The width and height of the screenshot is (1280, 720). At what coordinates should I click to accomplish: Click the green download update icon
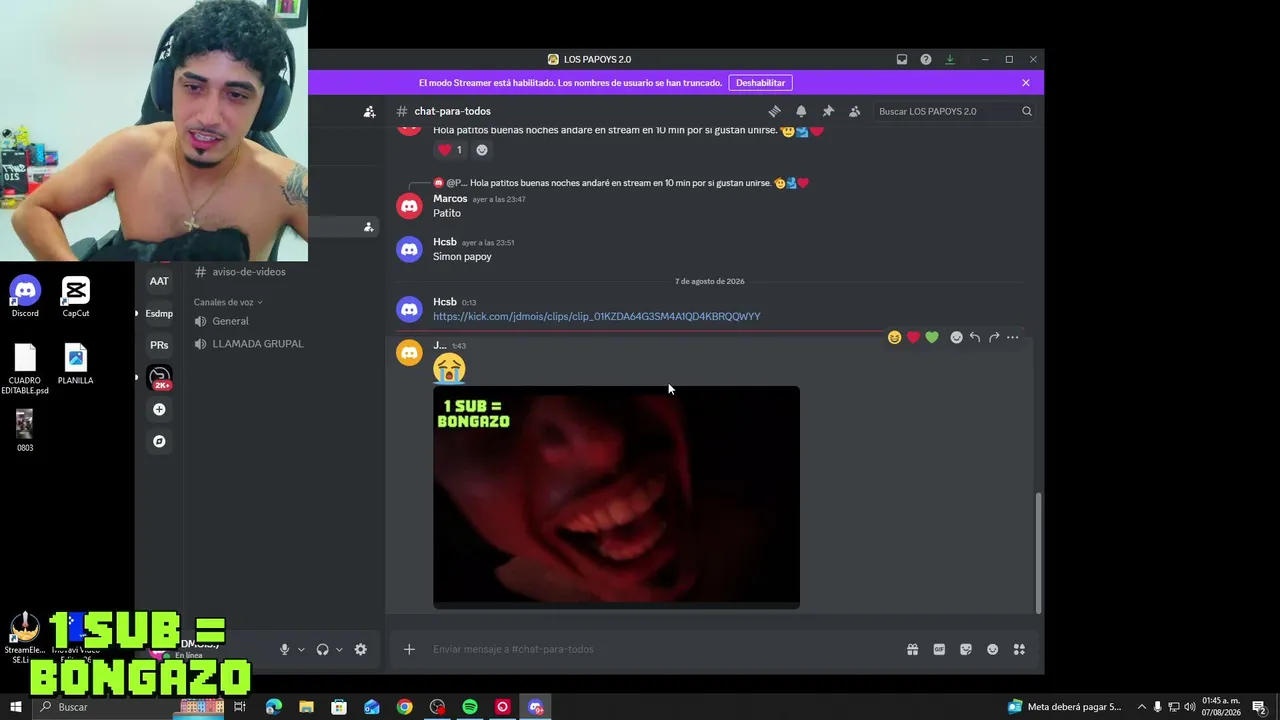(950, 59)
